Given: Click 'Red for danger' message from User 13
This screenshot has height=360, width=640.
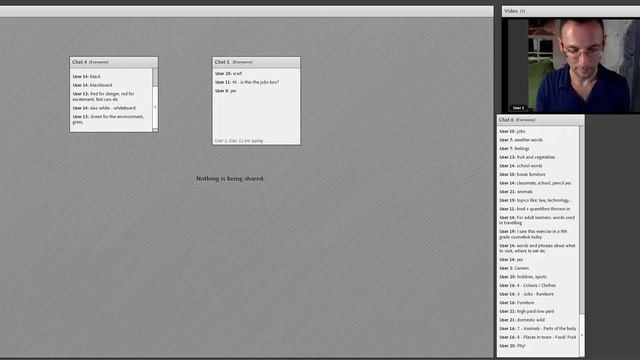Looking at the screenshot, I should (104, 96).
